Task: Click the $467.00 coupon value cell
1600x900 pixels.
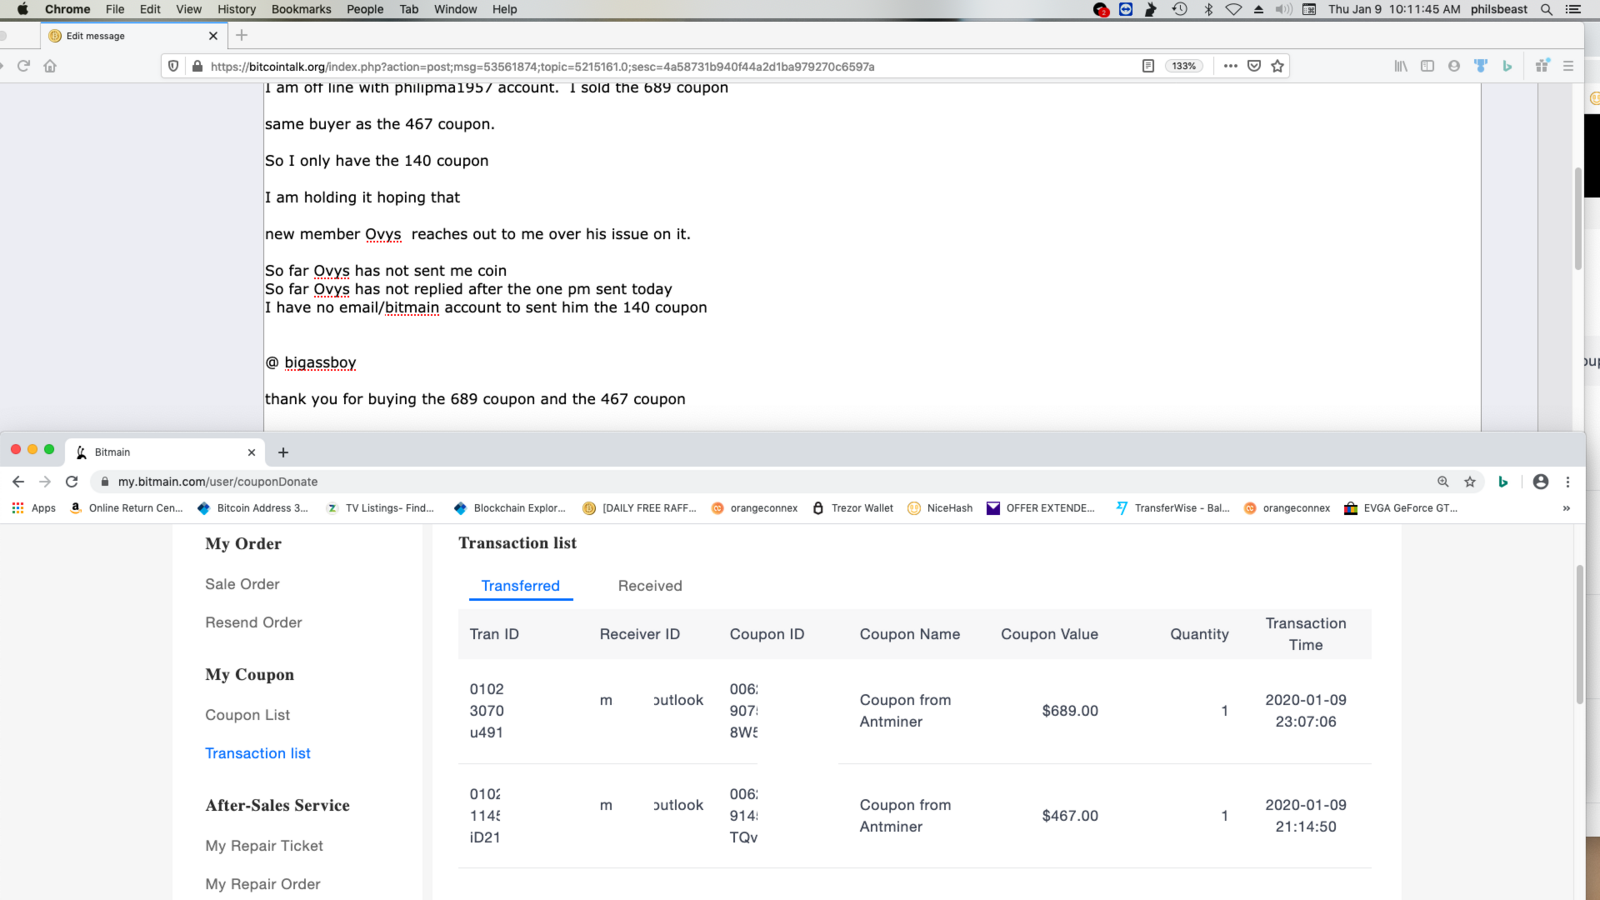Action: click(1070, 816)
